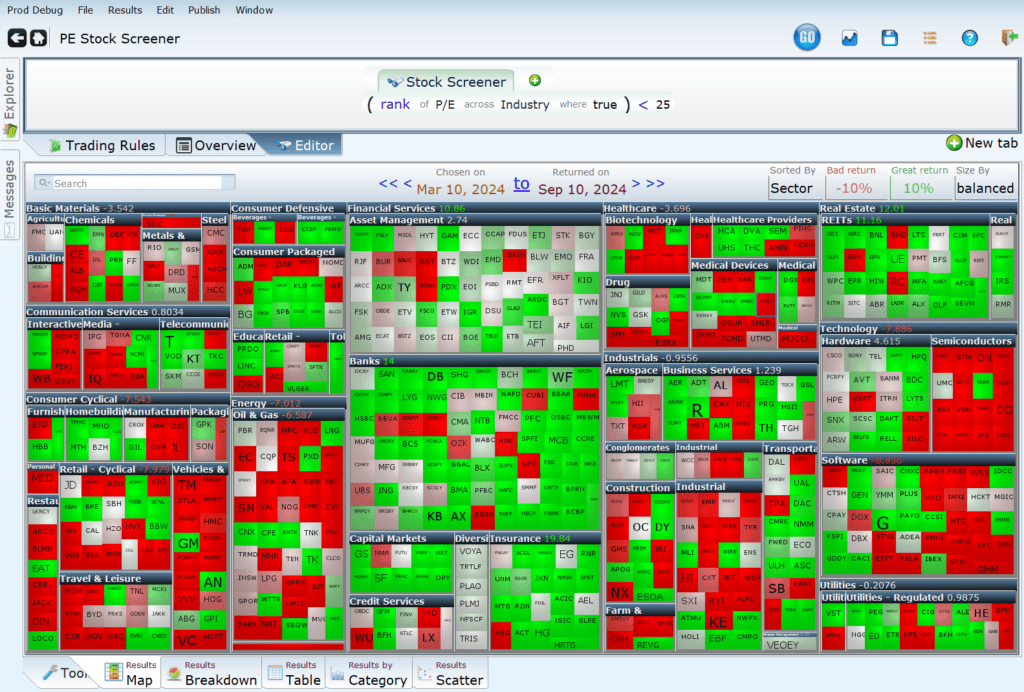Select the Editor tab
Viewport: 1024px width, 692px height.
tap(305, 146)
